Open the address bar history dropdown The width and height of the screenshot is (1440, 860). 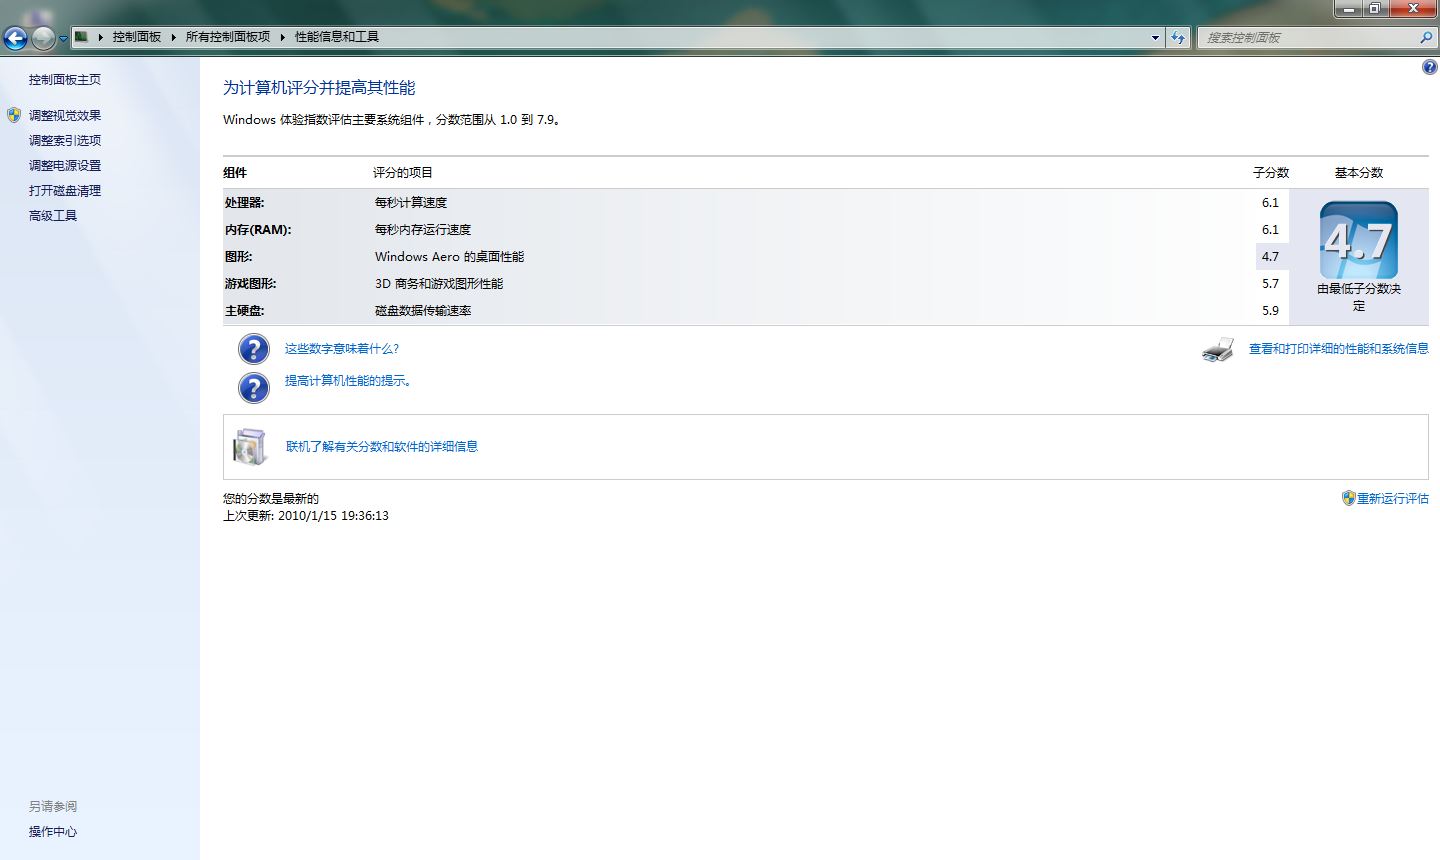pos(1155,38)
